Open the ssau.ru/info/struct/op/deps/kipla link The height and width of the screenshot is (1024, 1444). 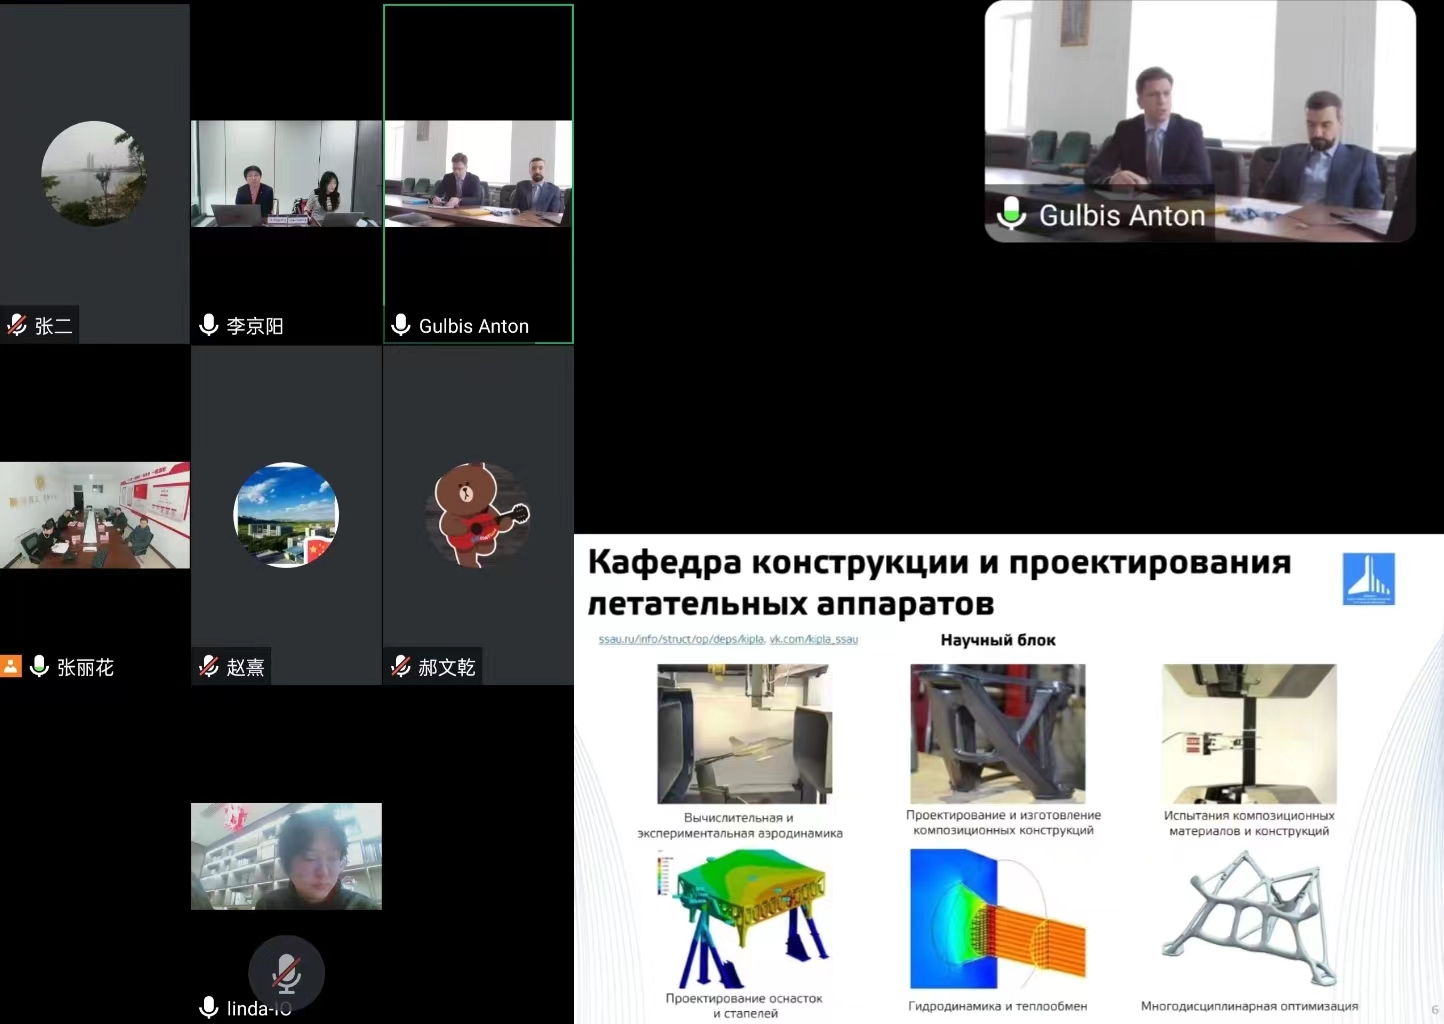click(x=681, y=639)
